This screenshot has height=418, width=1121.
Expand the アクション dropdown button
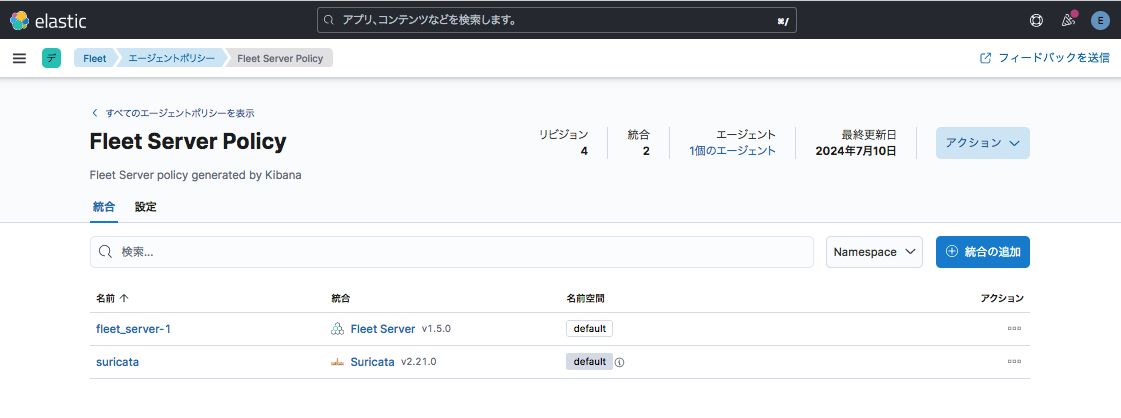982,143
